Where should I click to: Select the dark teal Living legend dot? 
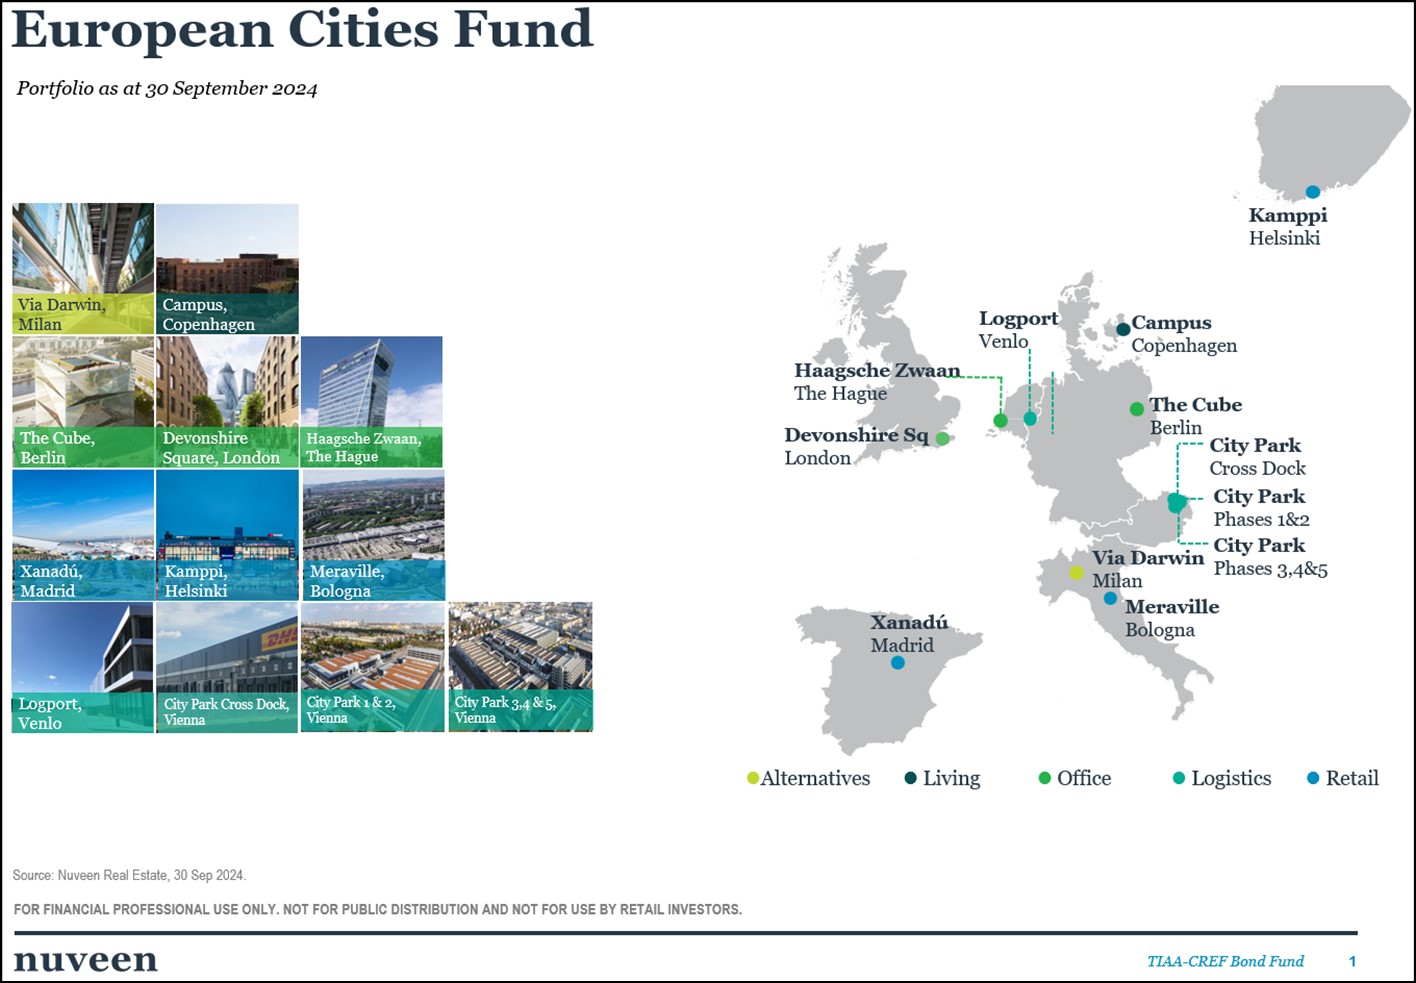tap(911, 778)
